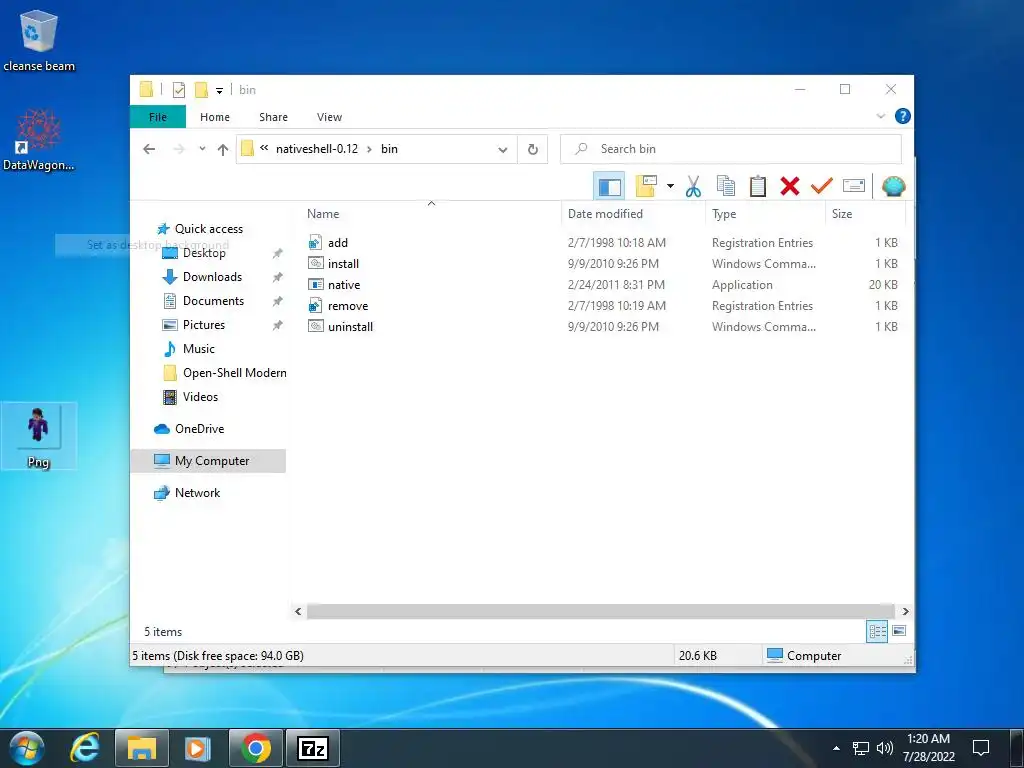
Task: Click the Properties checkmark in title bar
Action: 178,90
